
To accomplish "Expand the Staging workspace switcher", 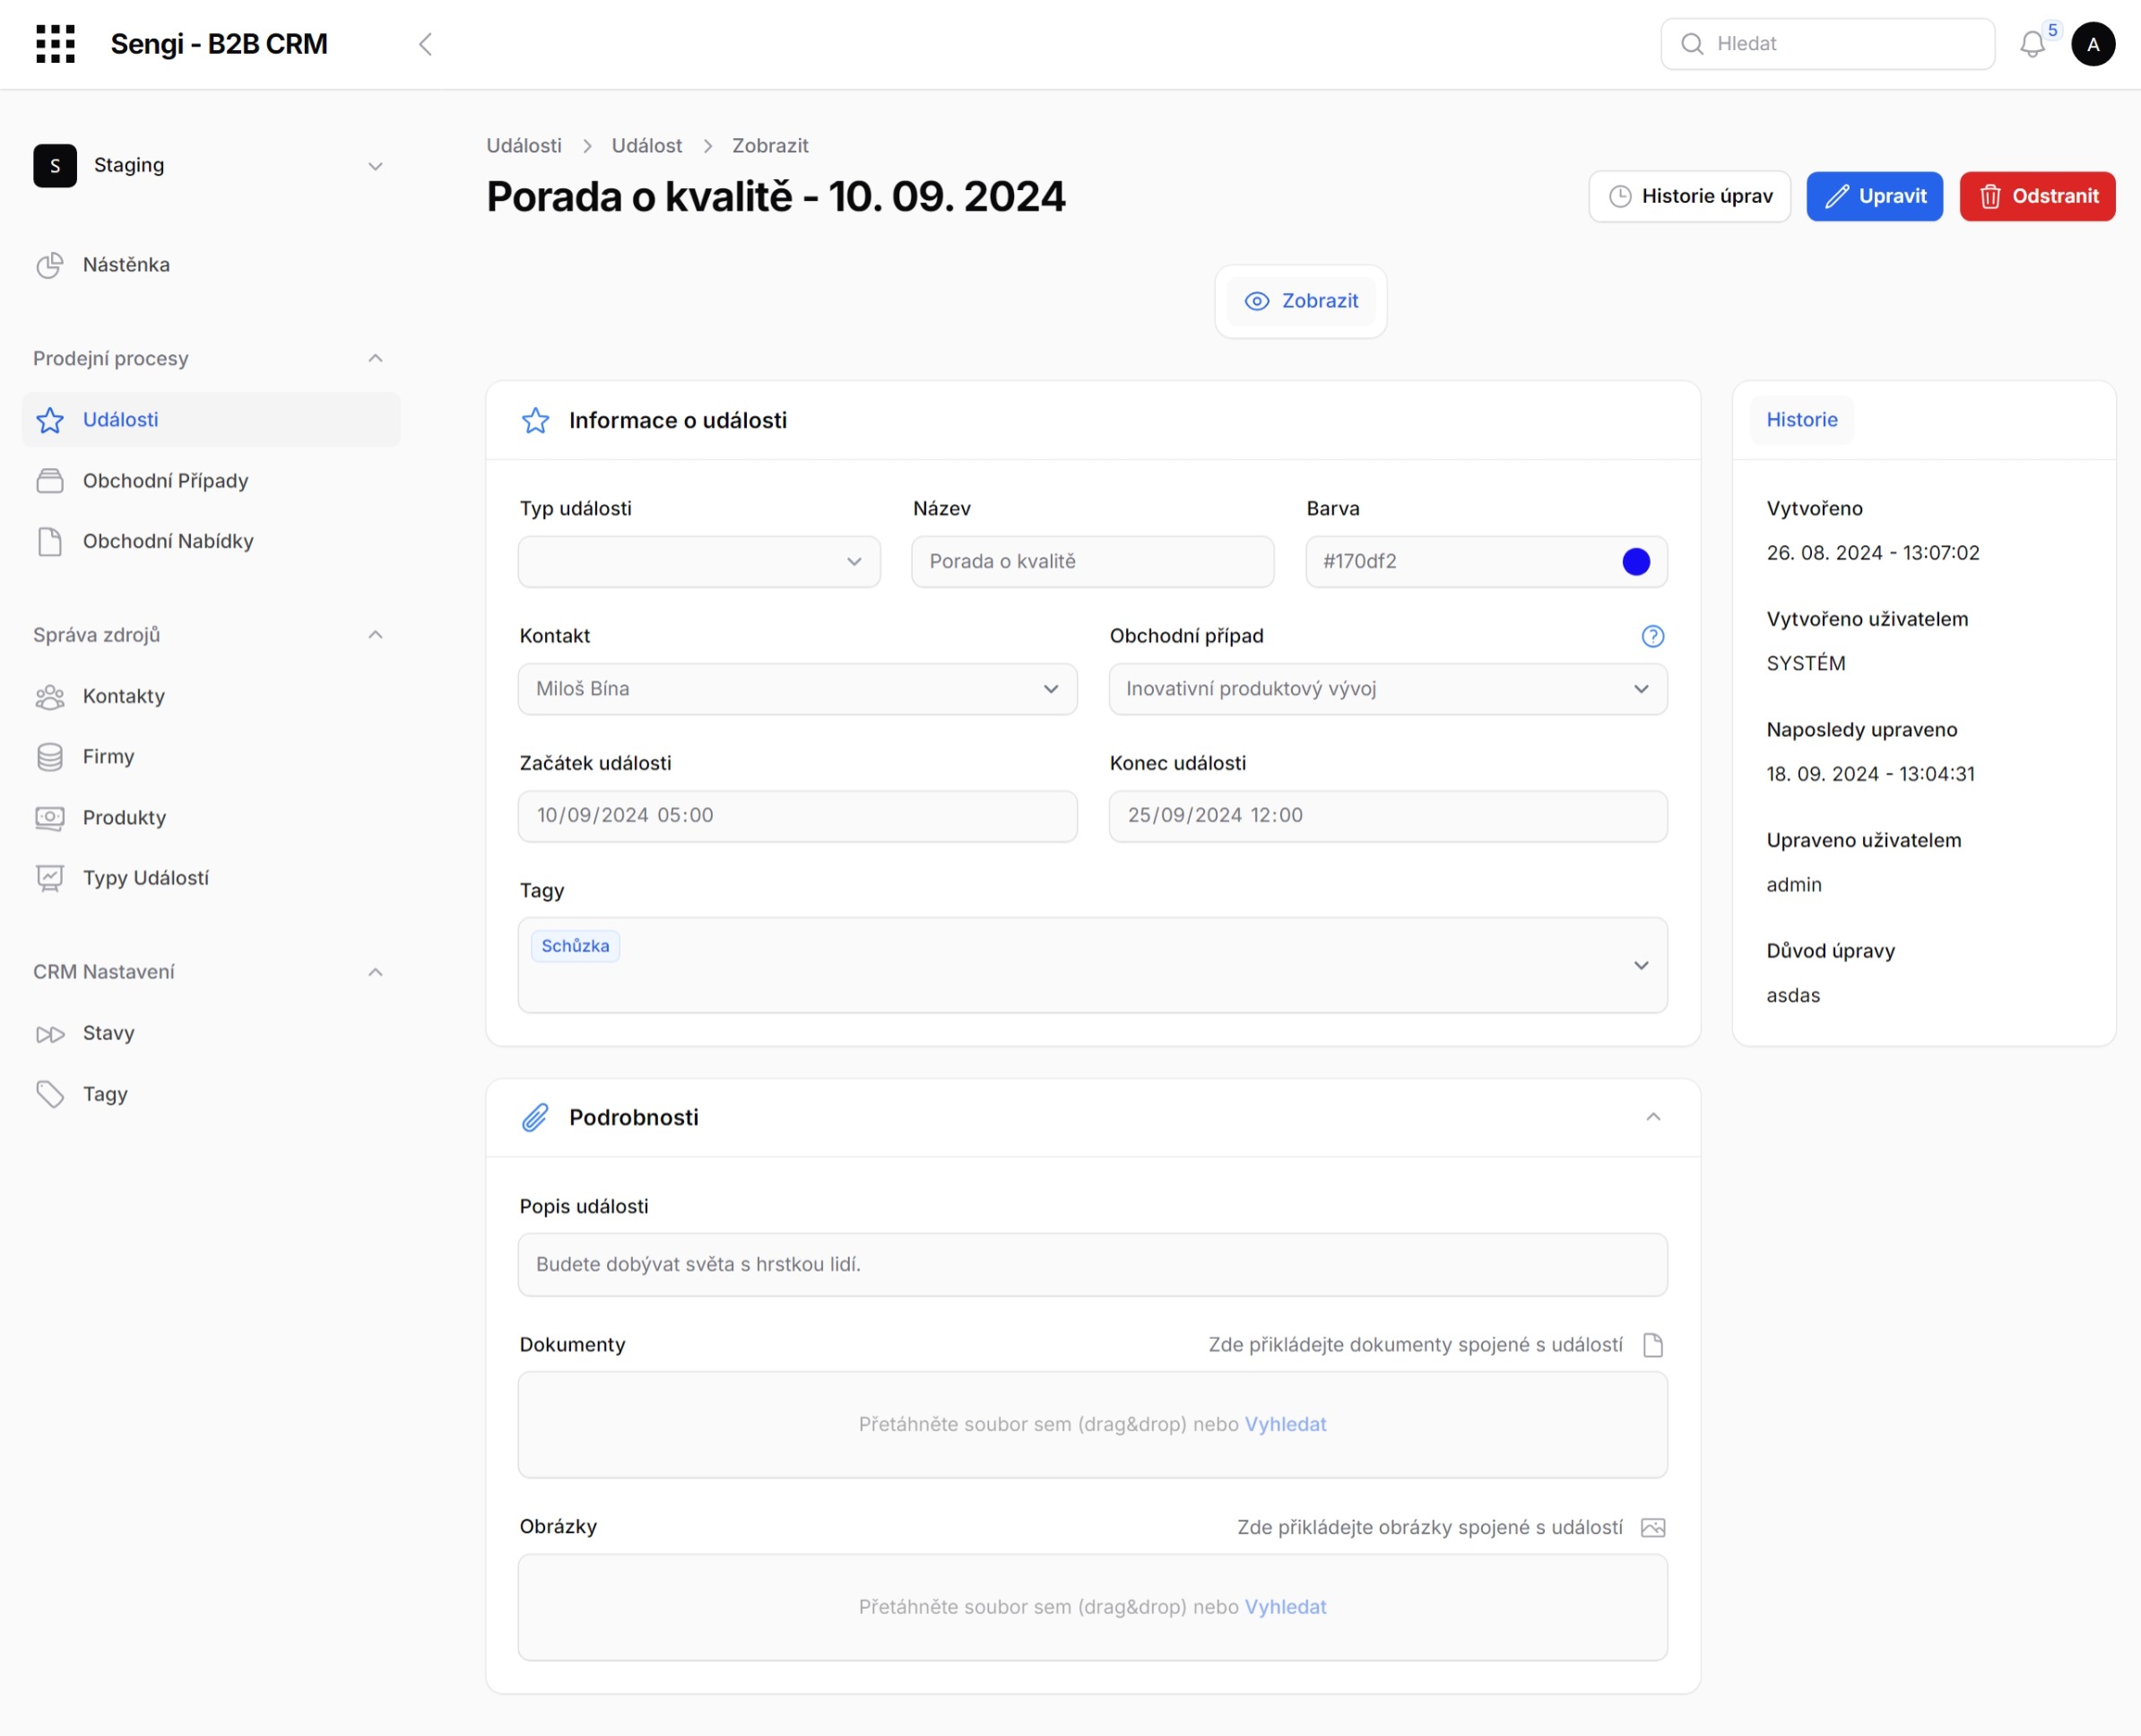I will click(375, 166).
